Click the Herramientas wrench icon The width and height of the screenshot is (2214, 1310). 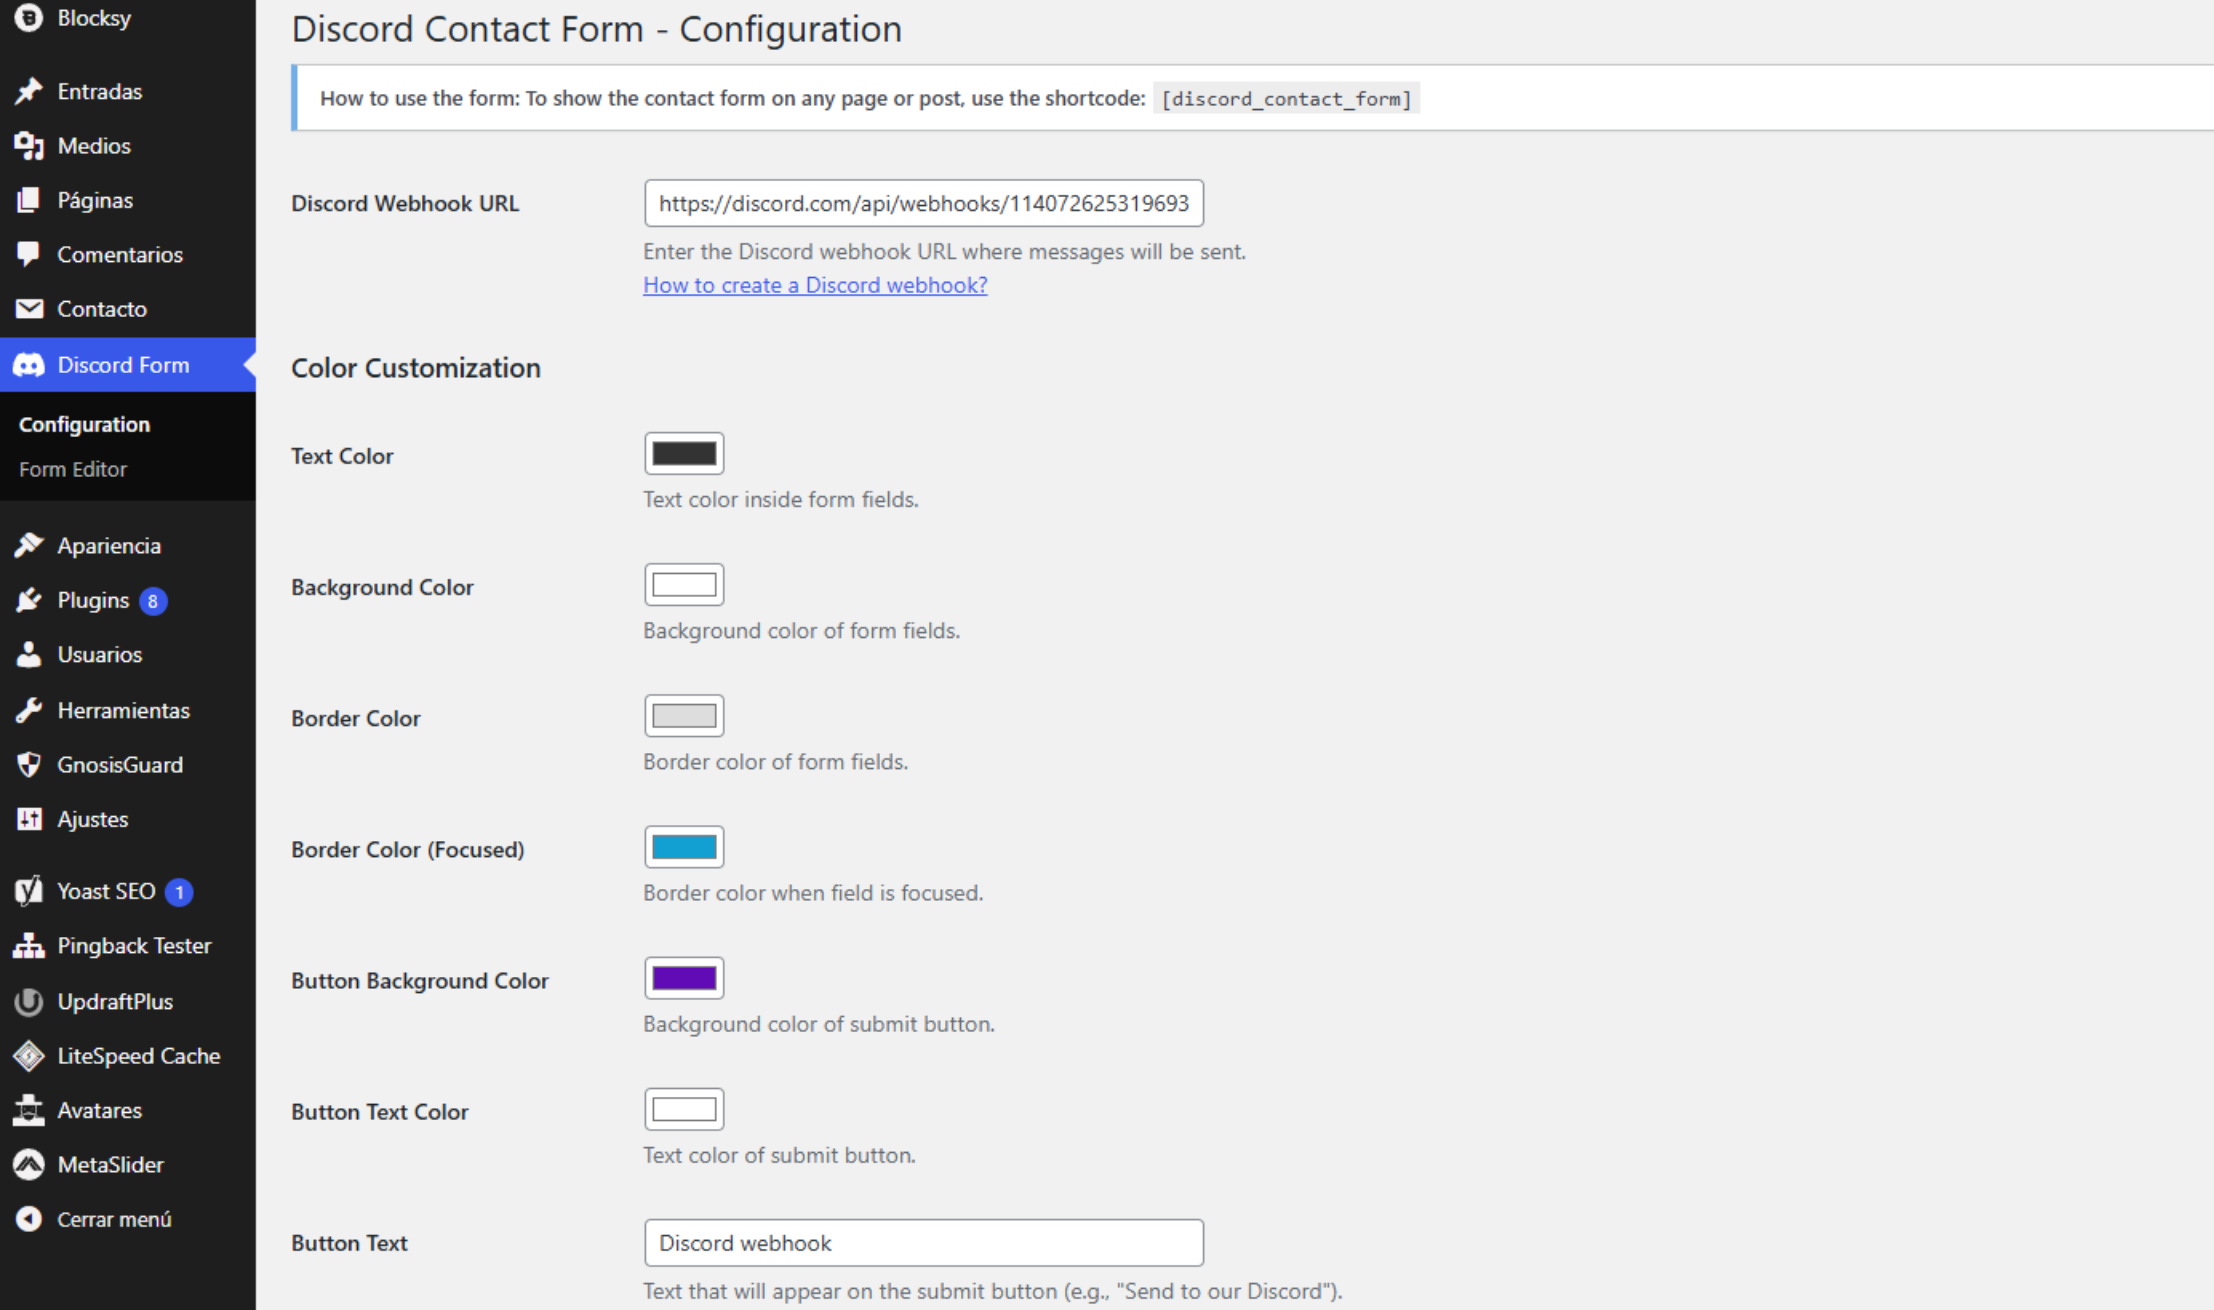[29, 710]
